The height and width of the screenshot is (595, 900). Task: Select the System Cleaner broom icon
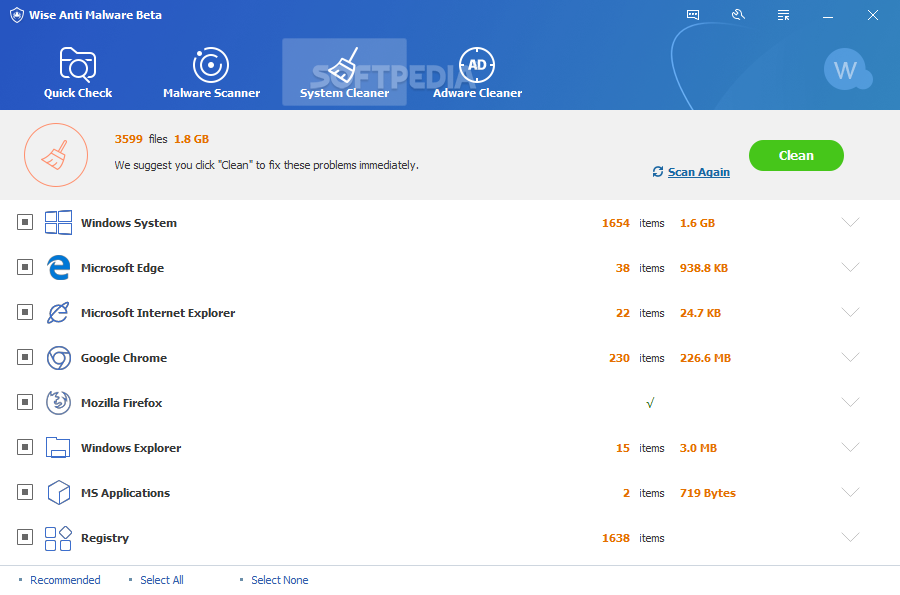[x=344, y=64]
